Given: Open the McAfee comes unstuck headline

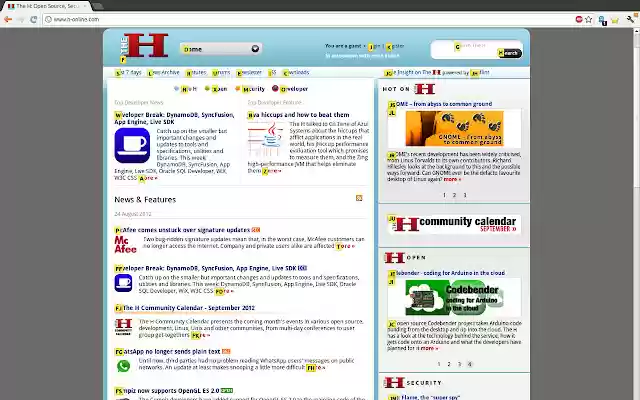Looking at the screenshot, I should click(182, 230).
